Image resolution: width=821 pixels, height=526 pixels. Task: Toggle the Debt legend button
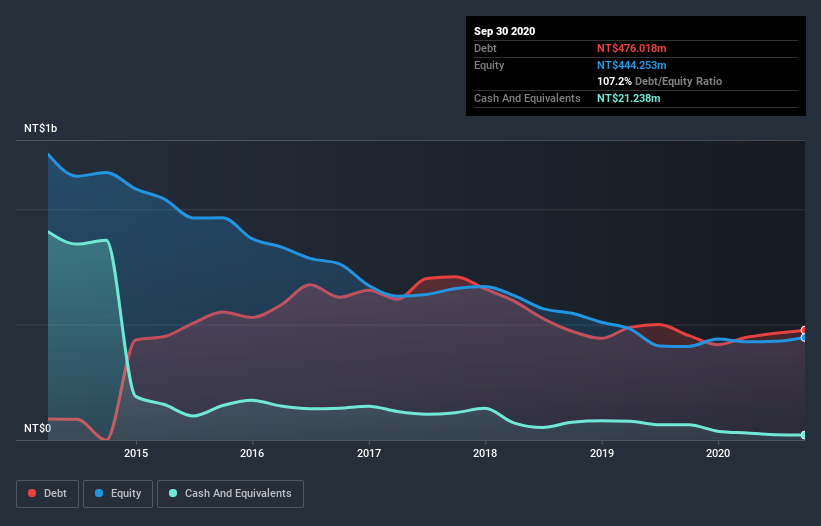47,494
